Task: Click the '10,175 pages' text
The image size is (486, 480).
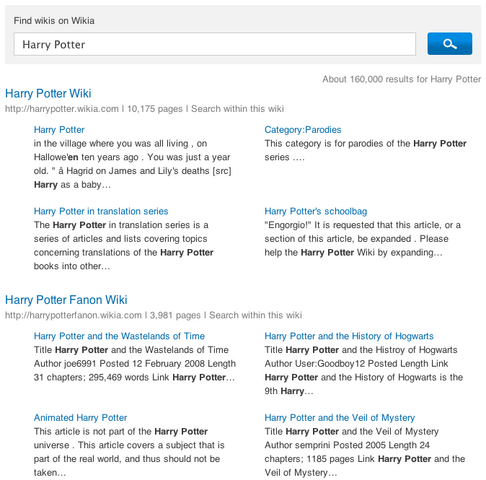Action: tap(155, 109)
